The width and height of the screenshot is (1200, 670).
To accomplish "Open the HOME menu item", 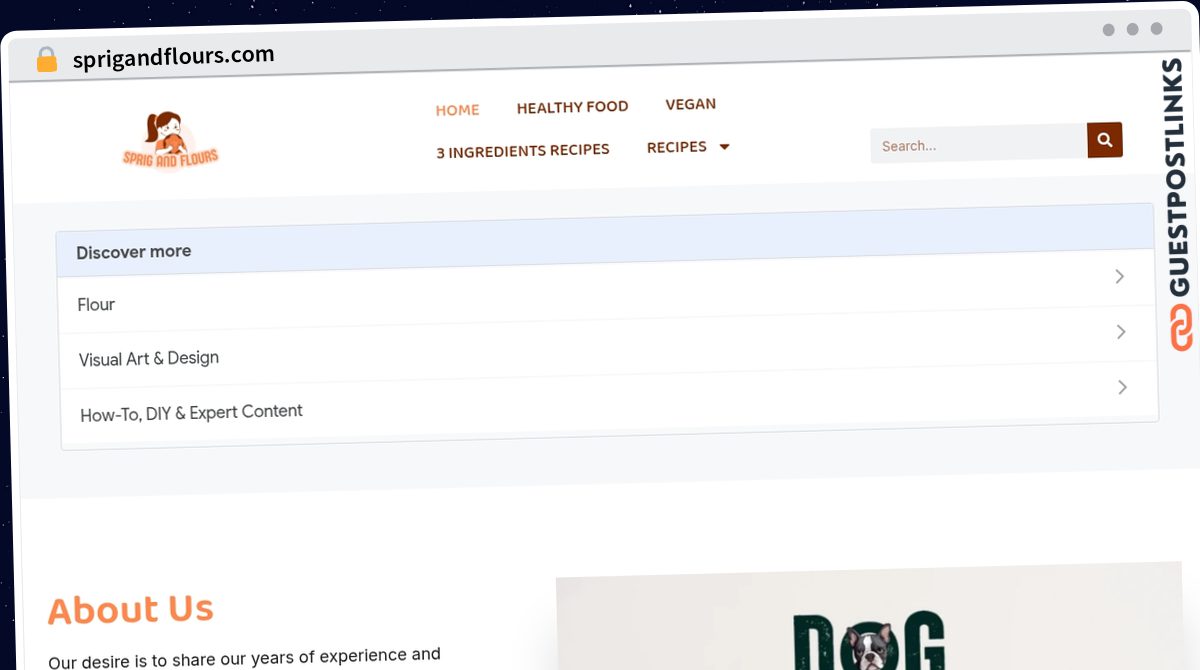I will click(x=458, y=110).
